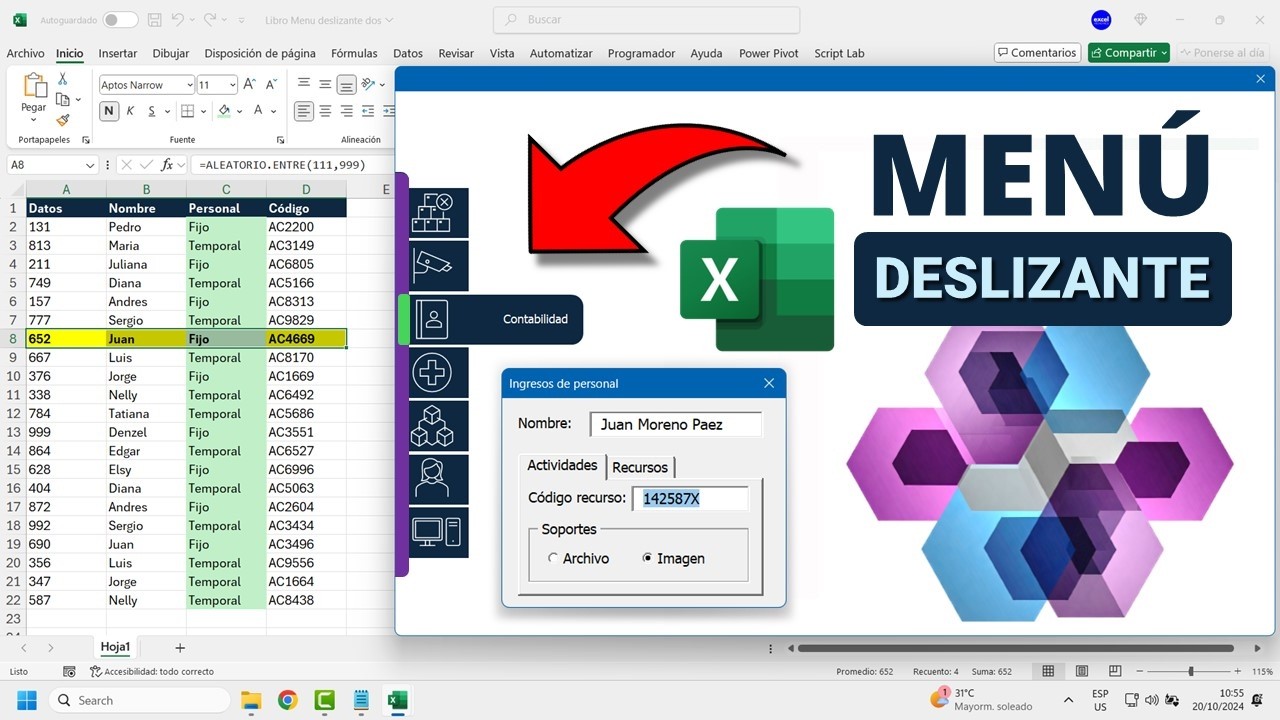Open the Archivo file menu

[x=25, y=53]
